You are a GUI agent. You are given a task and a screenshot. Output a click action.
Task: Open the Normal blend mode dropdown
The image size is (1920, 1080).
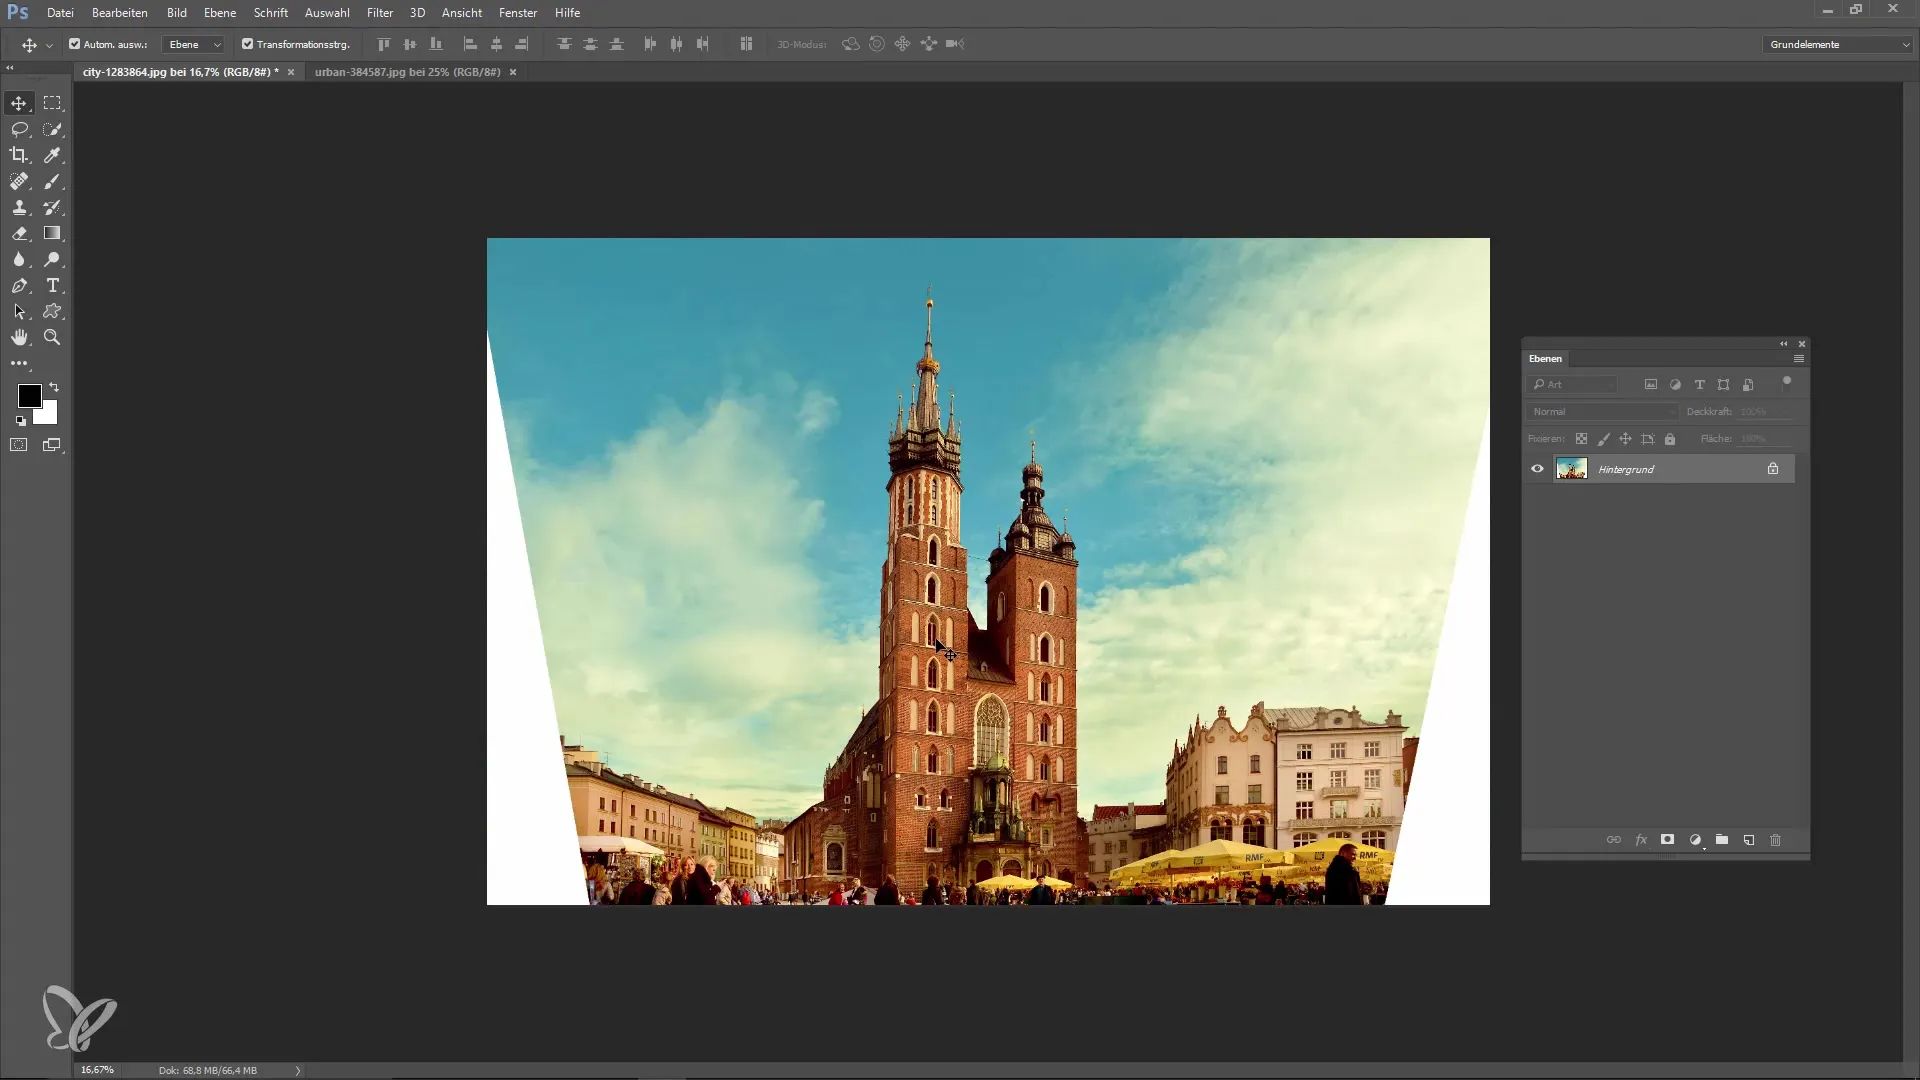click(x=1603, y=412)
